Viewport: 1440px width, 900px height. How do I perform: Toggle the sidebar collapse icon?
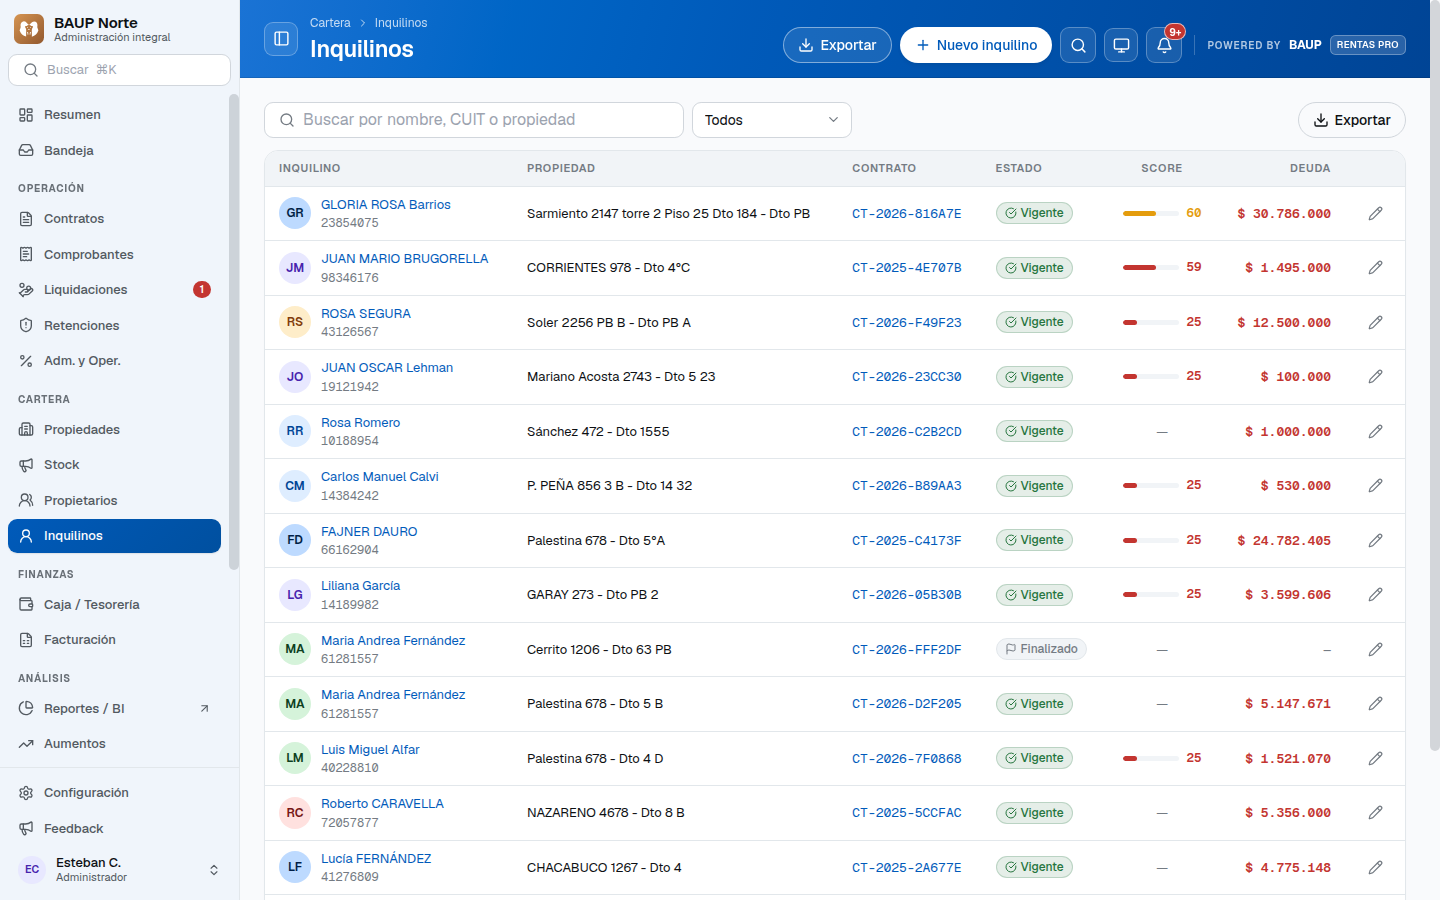point(281,39)
